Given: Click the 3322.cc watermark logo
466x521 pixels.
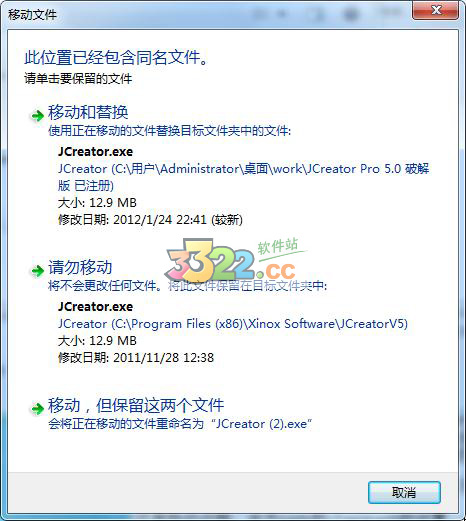Looking at the screenshot, I should [233, 261].
